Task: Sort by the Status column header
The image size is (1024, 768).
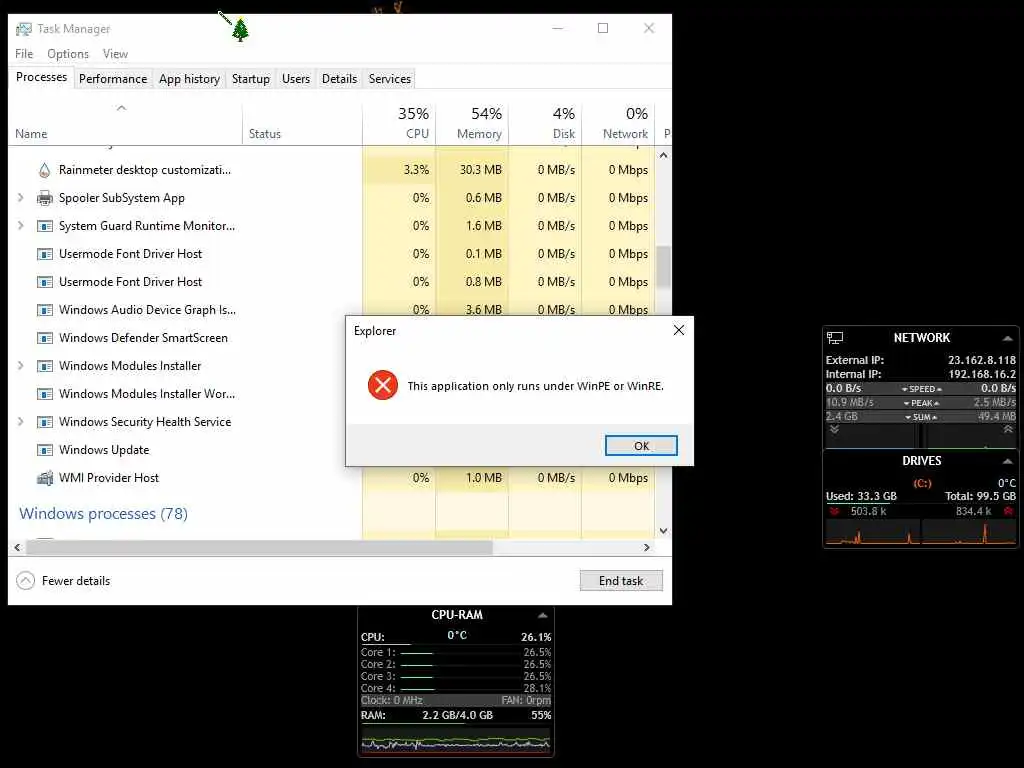Action: coord(302,124)
